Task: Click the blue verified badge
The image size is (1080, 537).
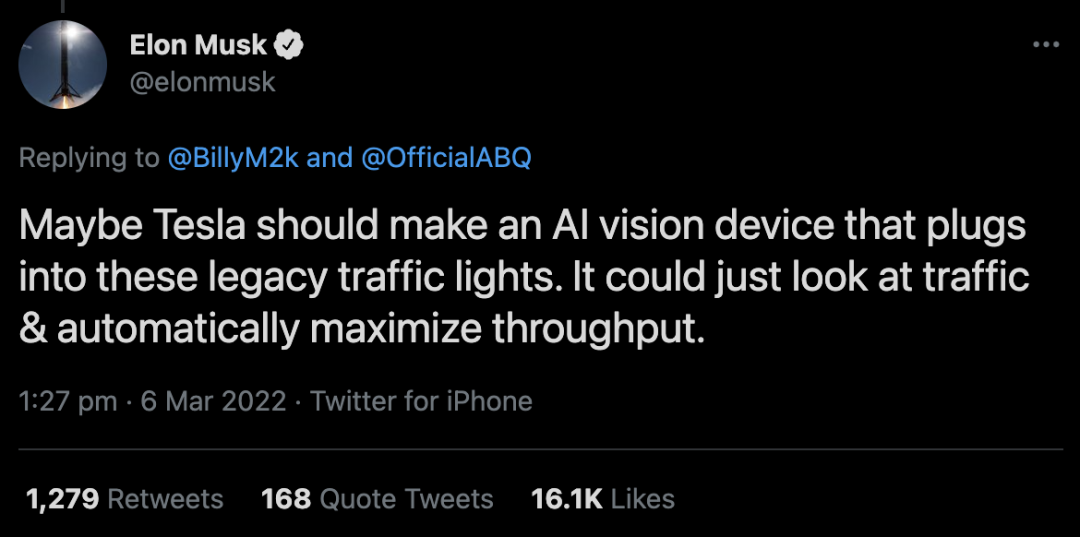Action: tap(291, 45)
